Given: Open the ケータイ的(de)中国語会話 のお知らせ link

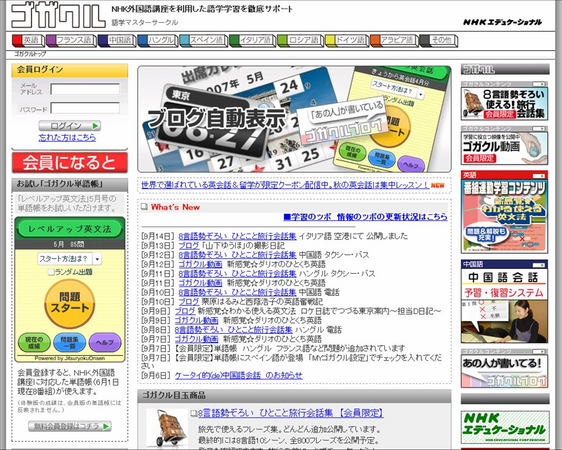Looking at the screenshot, I should 239,375.
